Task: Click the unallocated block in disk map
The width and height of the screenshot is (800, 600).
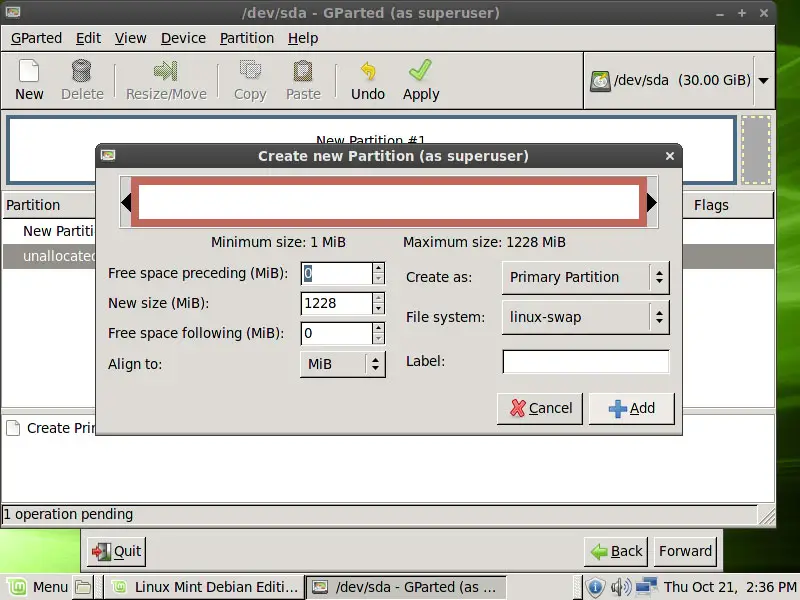Action: 756,149
